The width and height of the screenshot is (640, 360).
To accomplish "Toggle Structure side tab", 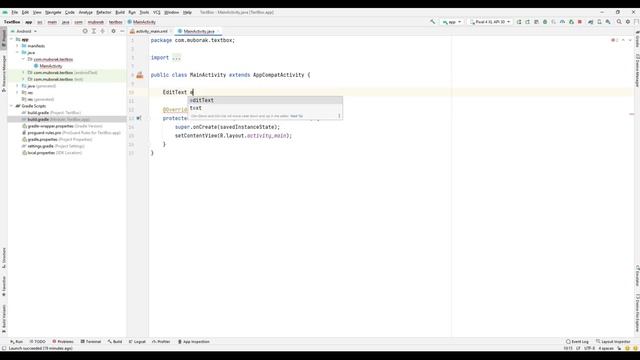I will pos(4,258).
